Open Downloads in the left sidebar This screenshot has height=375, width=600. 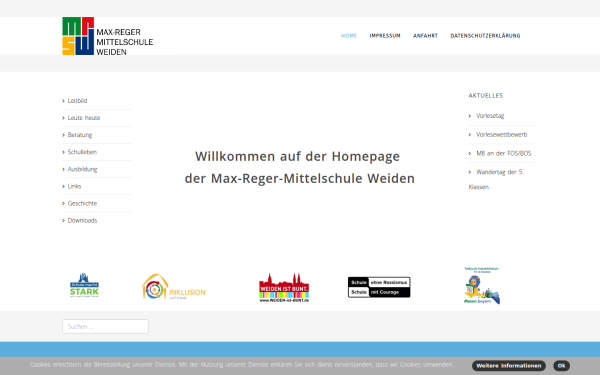click(x=82, y=220)
